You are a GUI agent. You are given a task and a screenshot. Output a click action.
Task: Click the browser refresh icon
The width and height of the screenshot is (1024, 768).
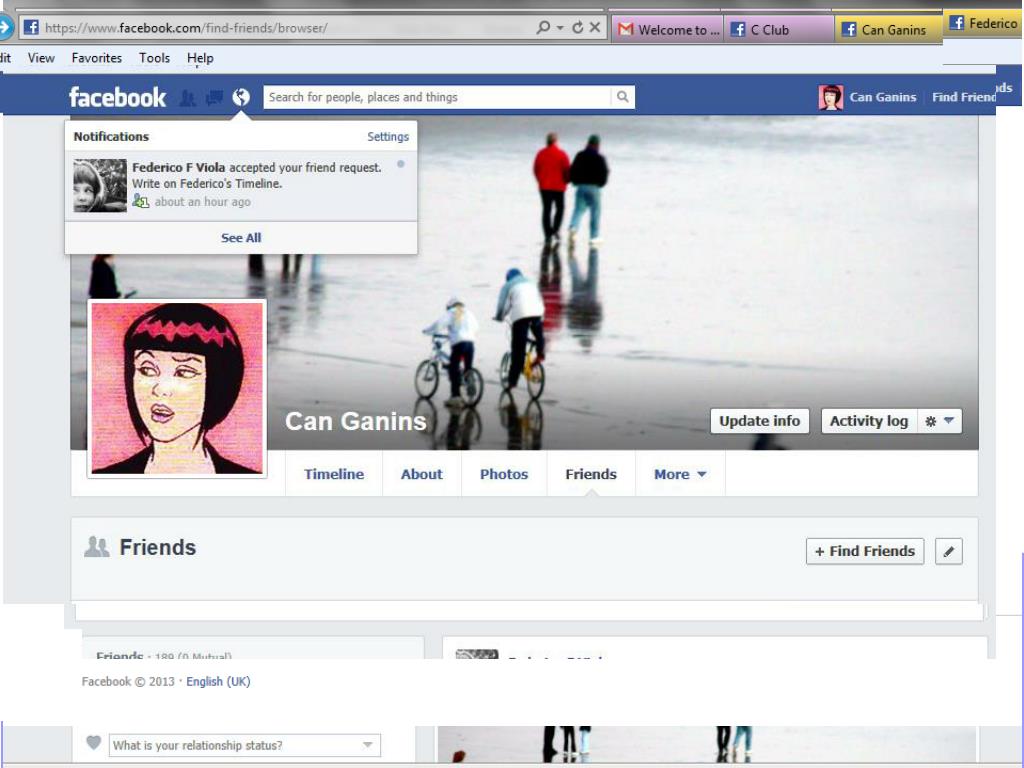pyautogui.click(x=577, y=27)
